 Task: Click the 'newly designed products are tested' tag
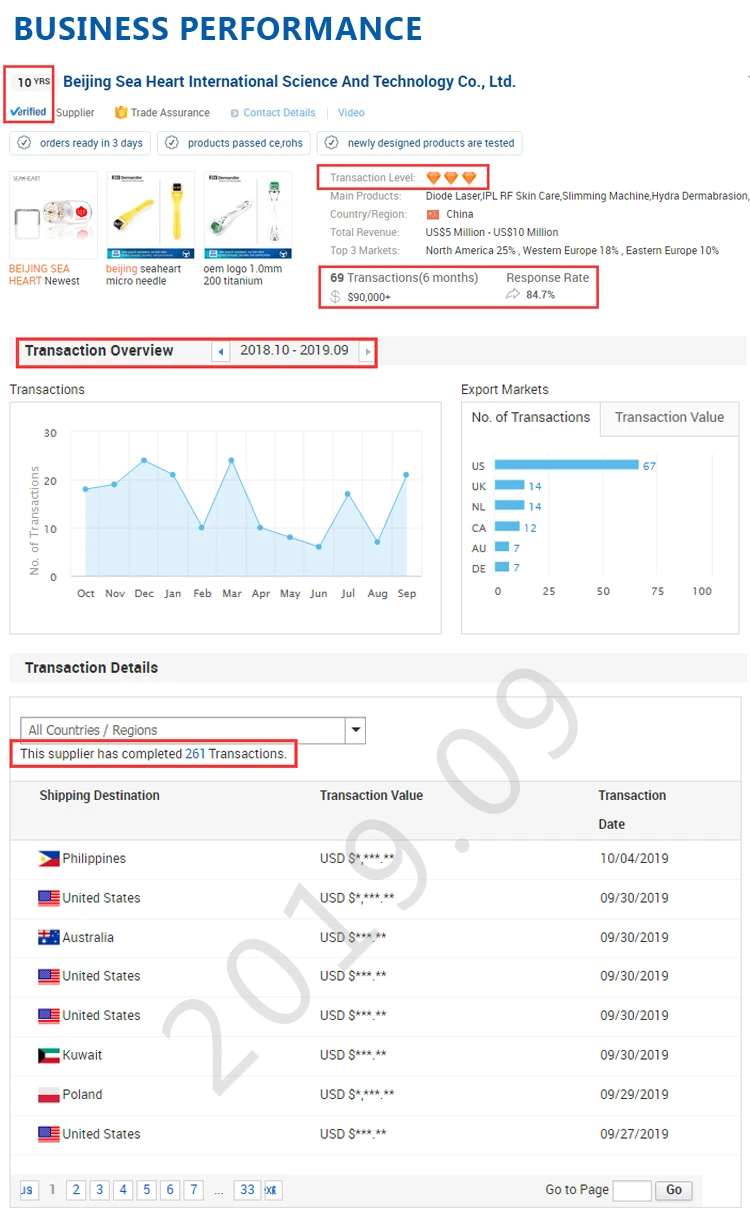[420, 143]
